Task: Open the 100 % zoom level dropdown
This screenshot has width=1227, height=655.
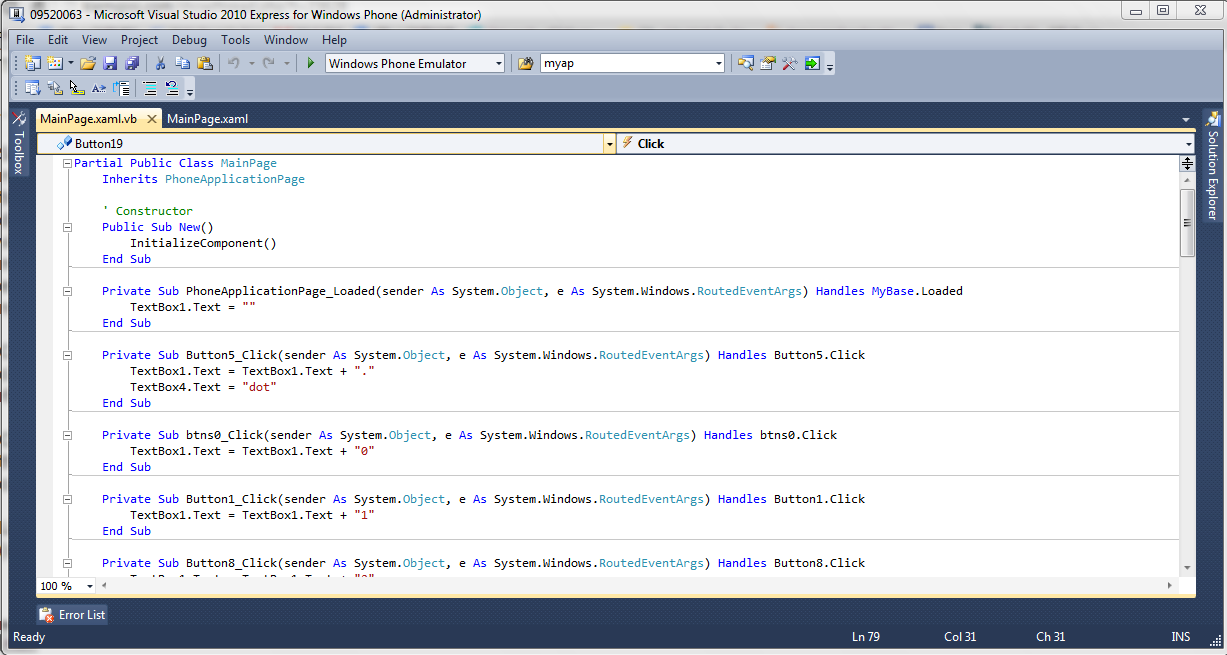Action: click(89, 586)
